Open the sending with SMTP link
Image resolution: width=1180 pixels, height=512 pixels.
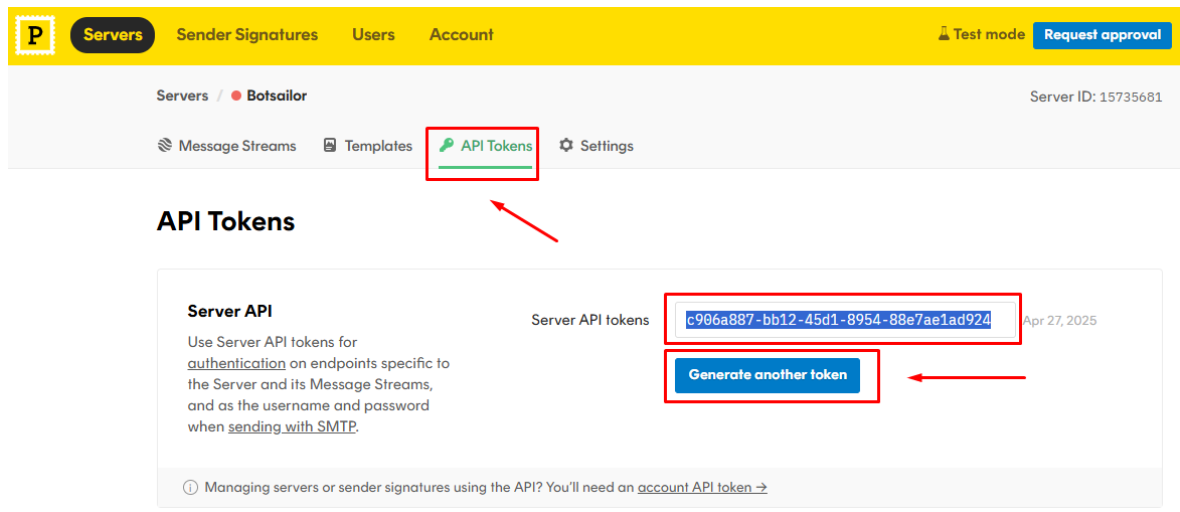291,427
